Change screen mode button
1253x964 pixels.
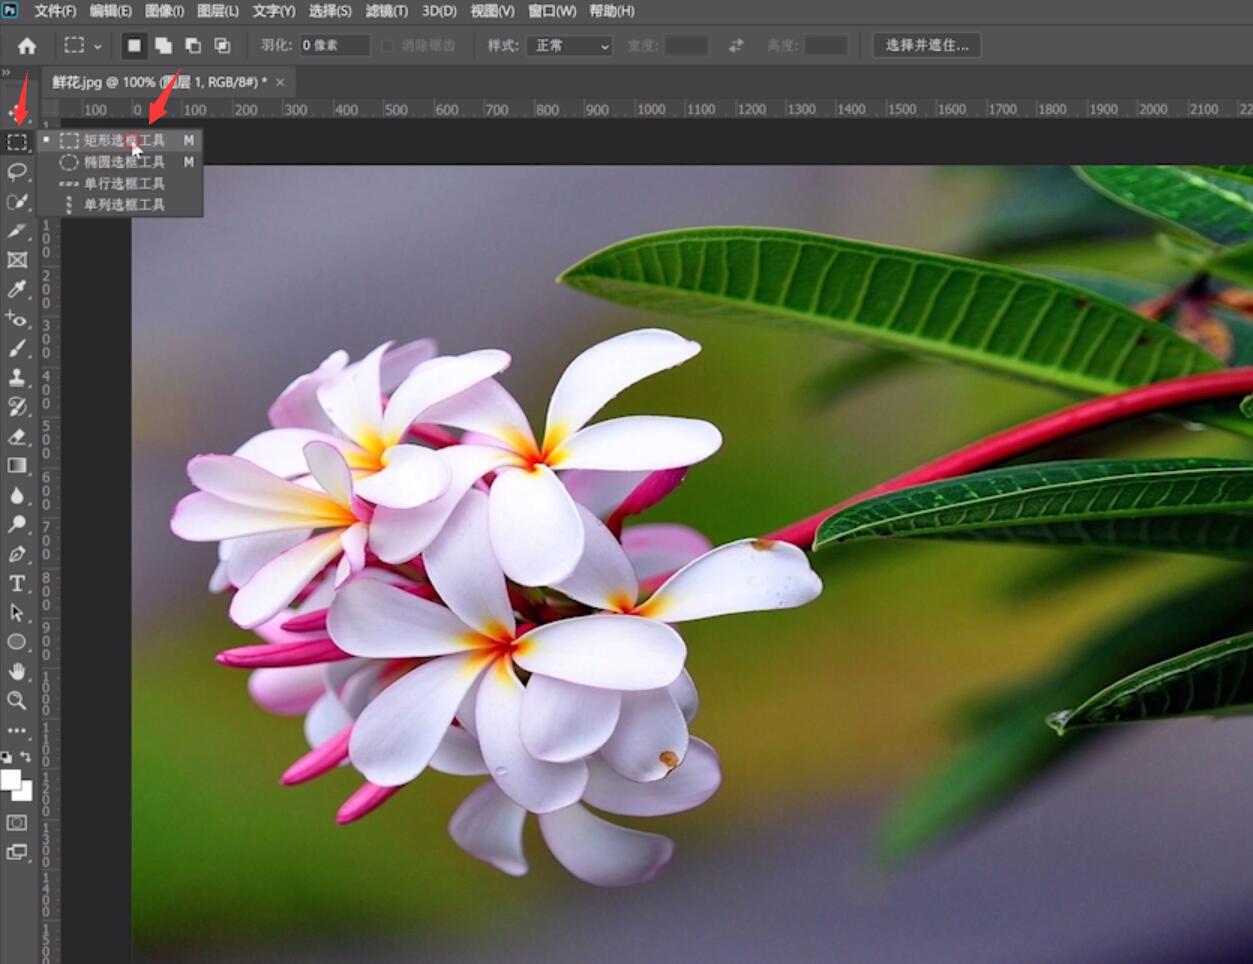17,852
